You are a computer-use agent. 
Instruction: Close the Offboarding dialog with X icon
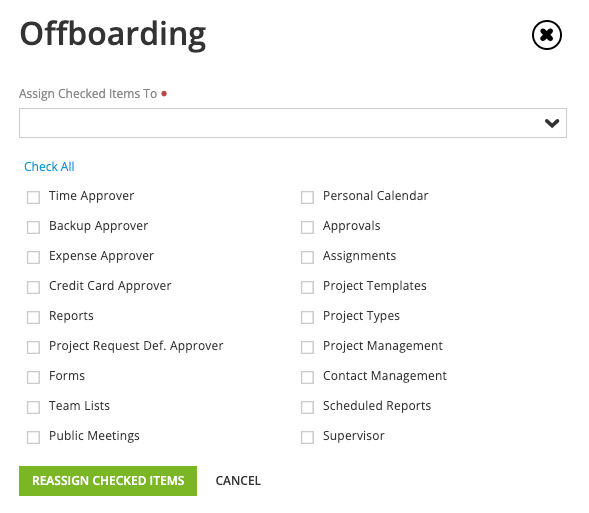pyautogui.click(x=547, y=35)
